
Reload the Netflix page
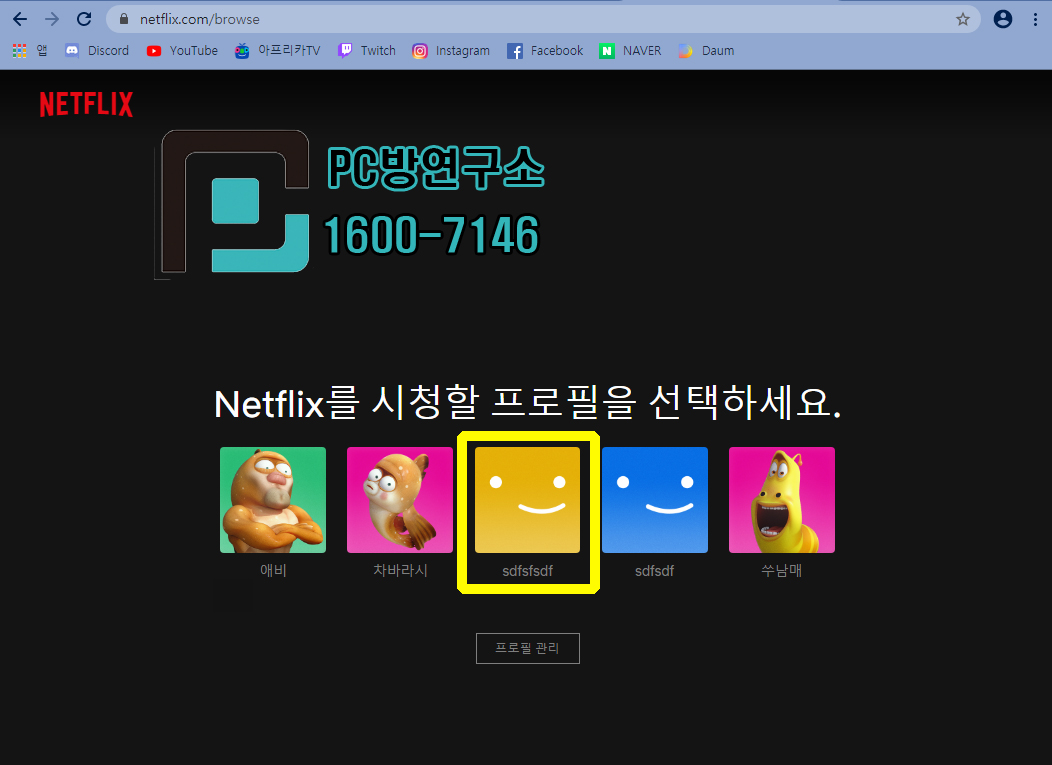pyautogui.click(x=84, y=19)
